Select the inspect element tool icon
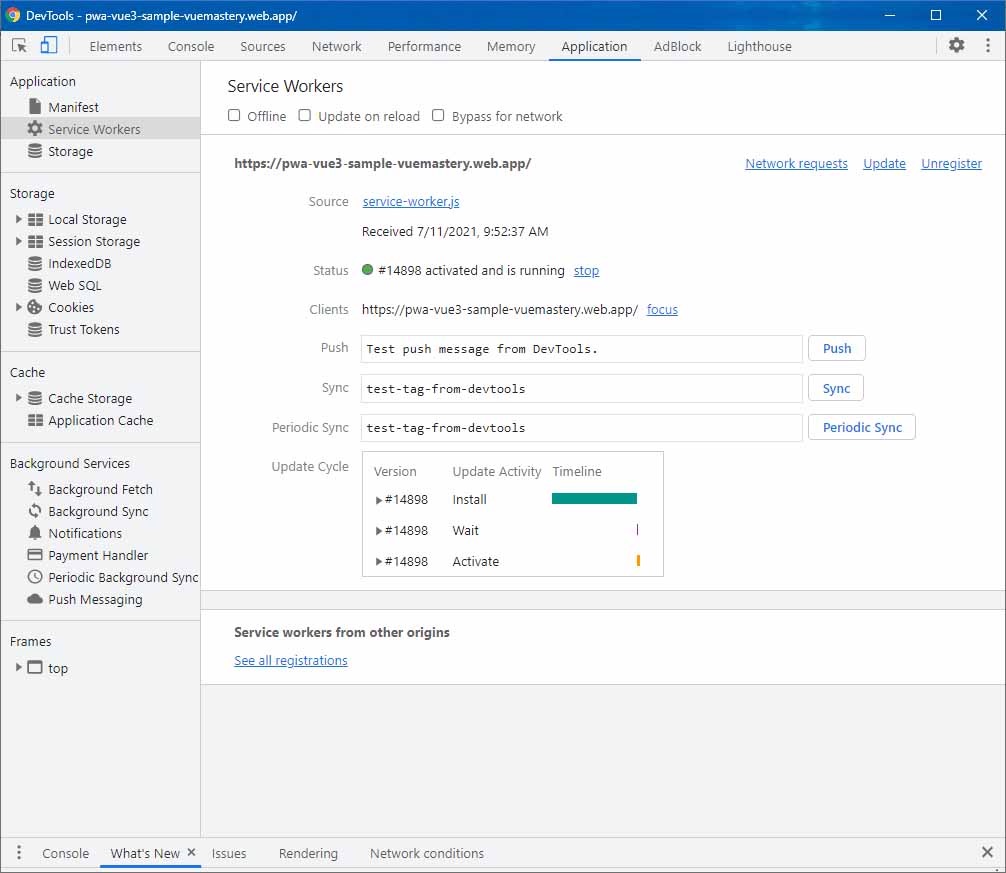This screenshot has height=873, width=1006. (17, 44)
